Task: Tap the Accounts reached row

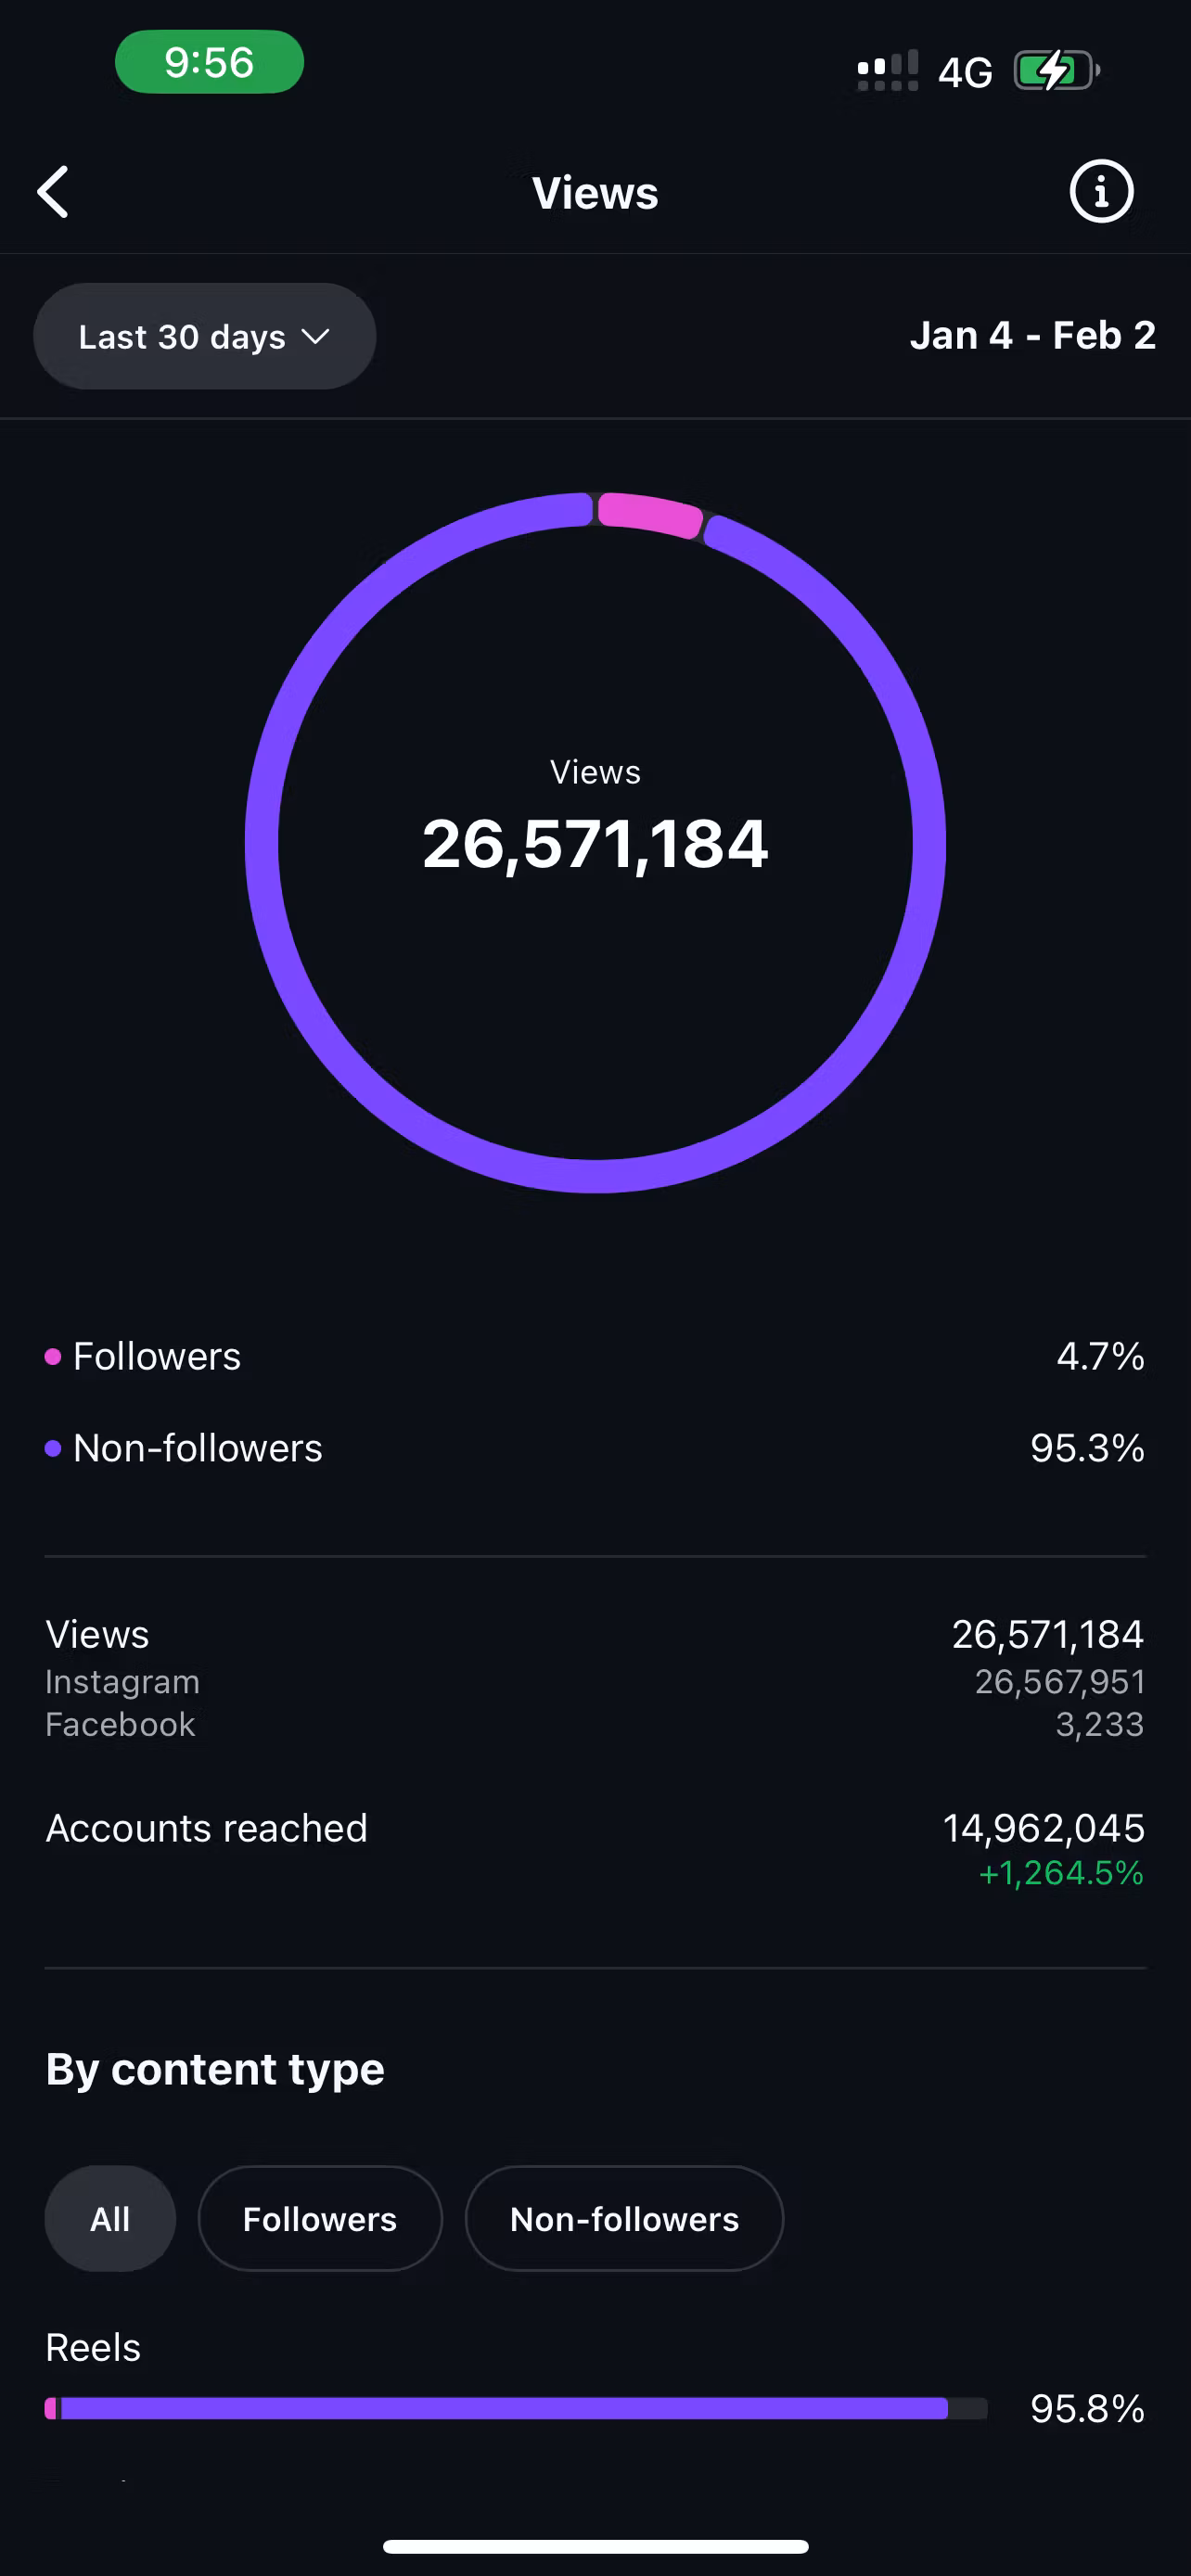Action: 595,1849
